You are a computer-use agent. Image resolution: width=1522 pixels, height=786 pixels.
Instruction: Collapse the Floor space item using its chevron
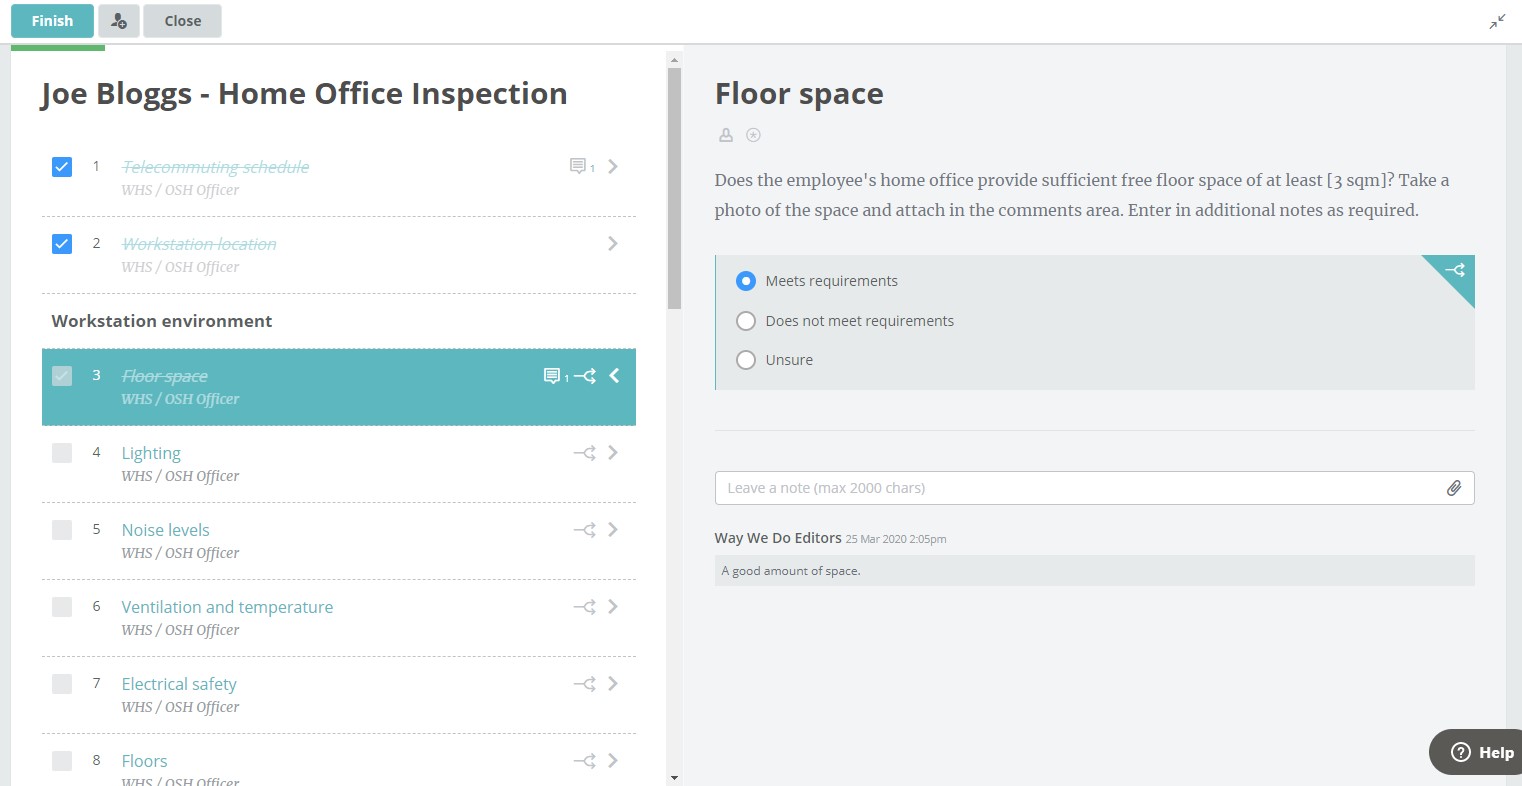tap(614, 375)
